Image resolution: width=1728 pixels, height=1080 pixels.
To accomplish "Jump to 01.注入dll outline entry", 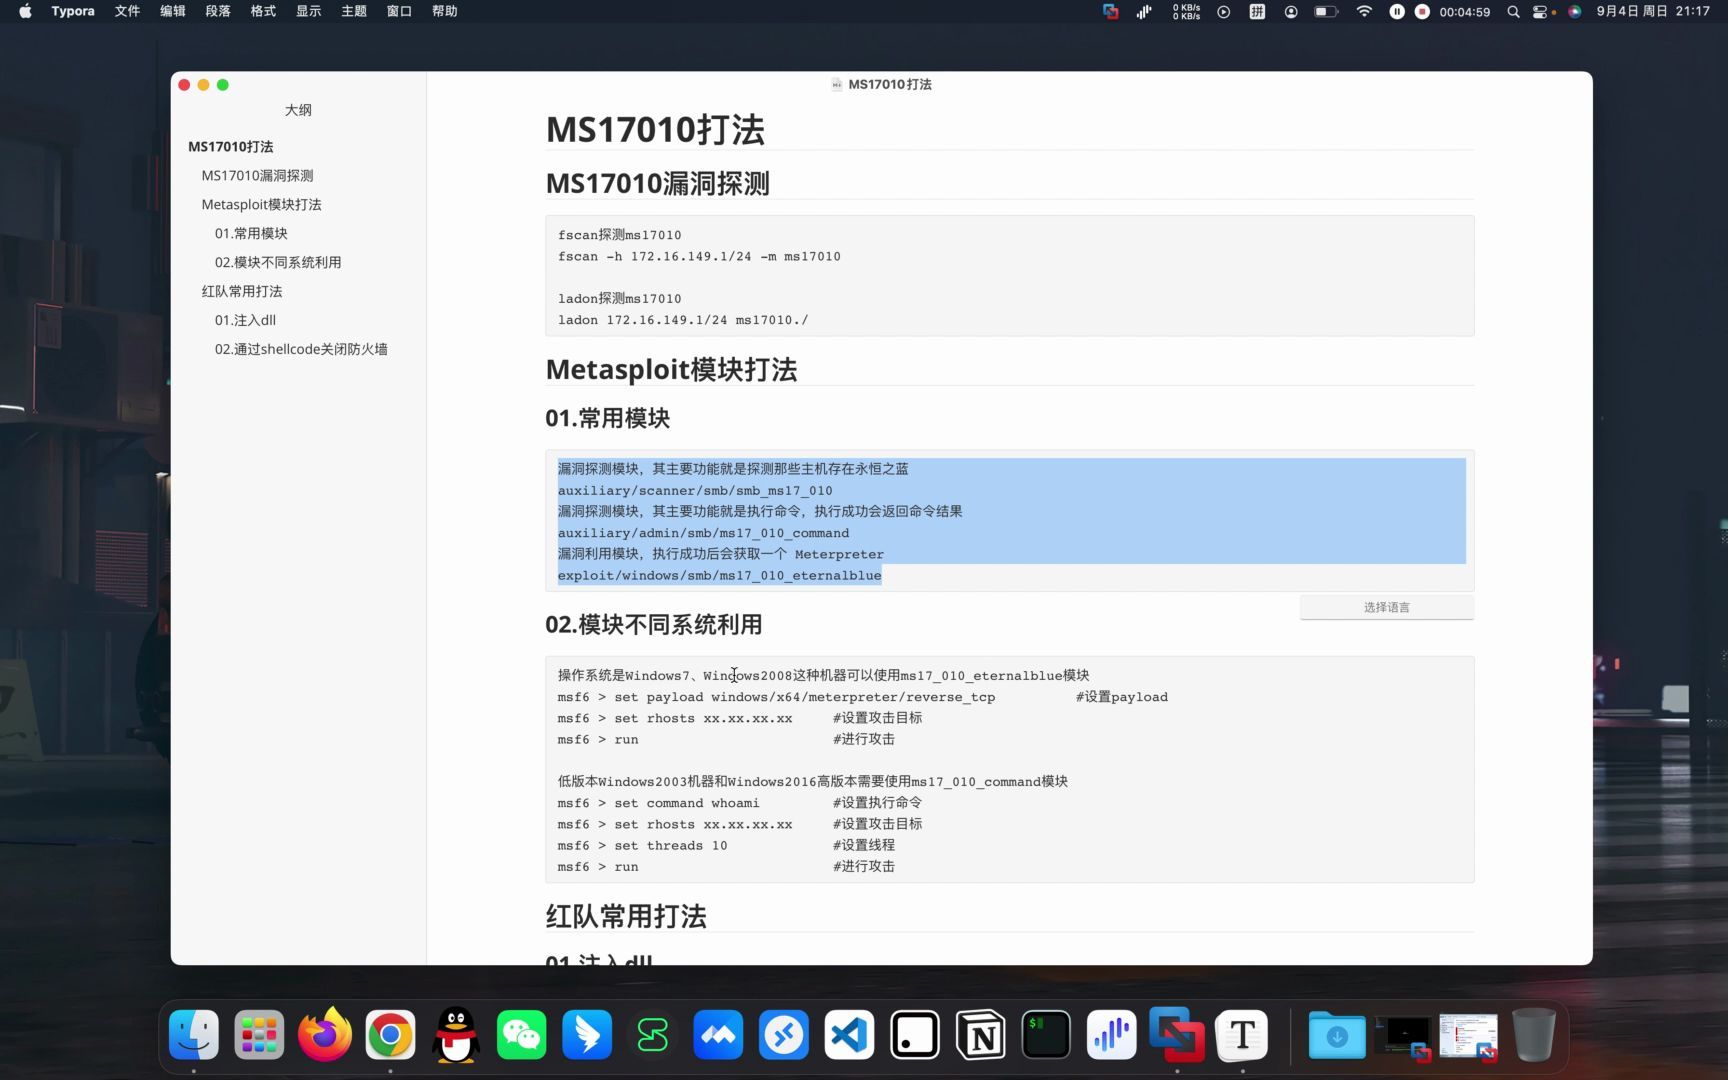I will (x=245, y=320).
